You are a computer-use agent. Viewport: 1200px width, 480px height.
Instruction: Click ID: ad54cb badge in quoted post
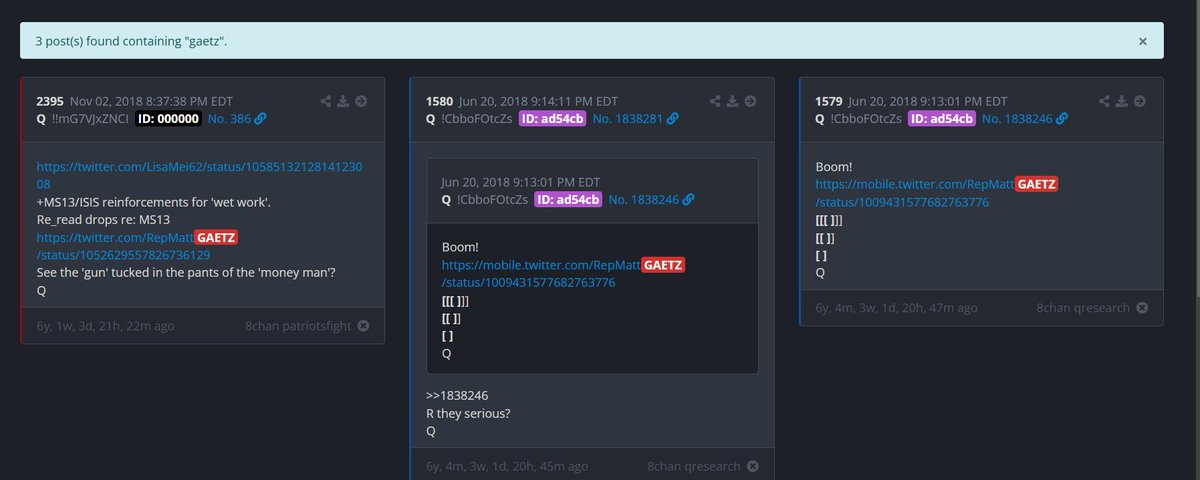pyautogui.click(x=567, y=199)
